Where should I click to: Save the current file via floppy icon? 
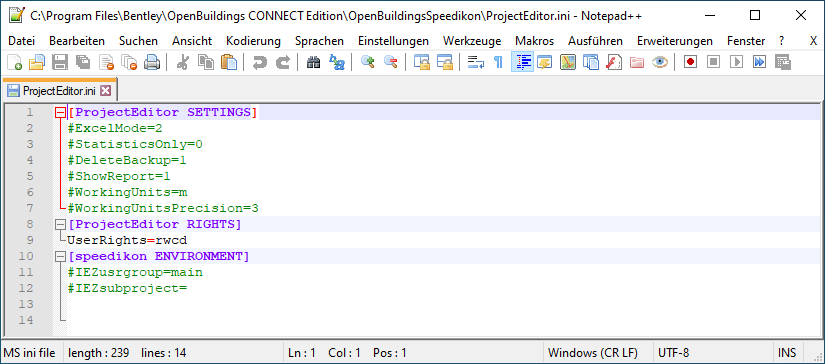point(59,63)
